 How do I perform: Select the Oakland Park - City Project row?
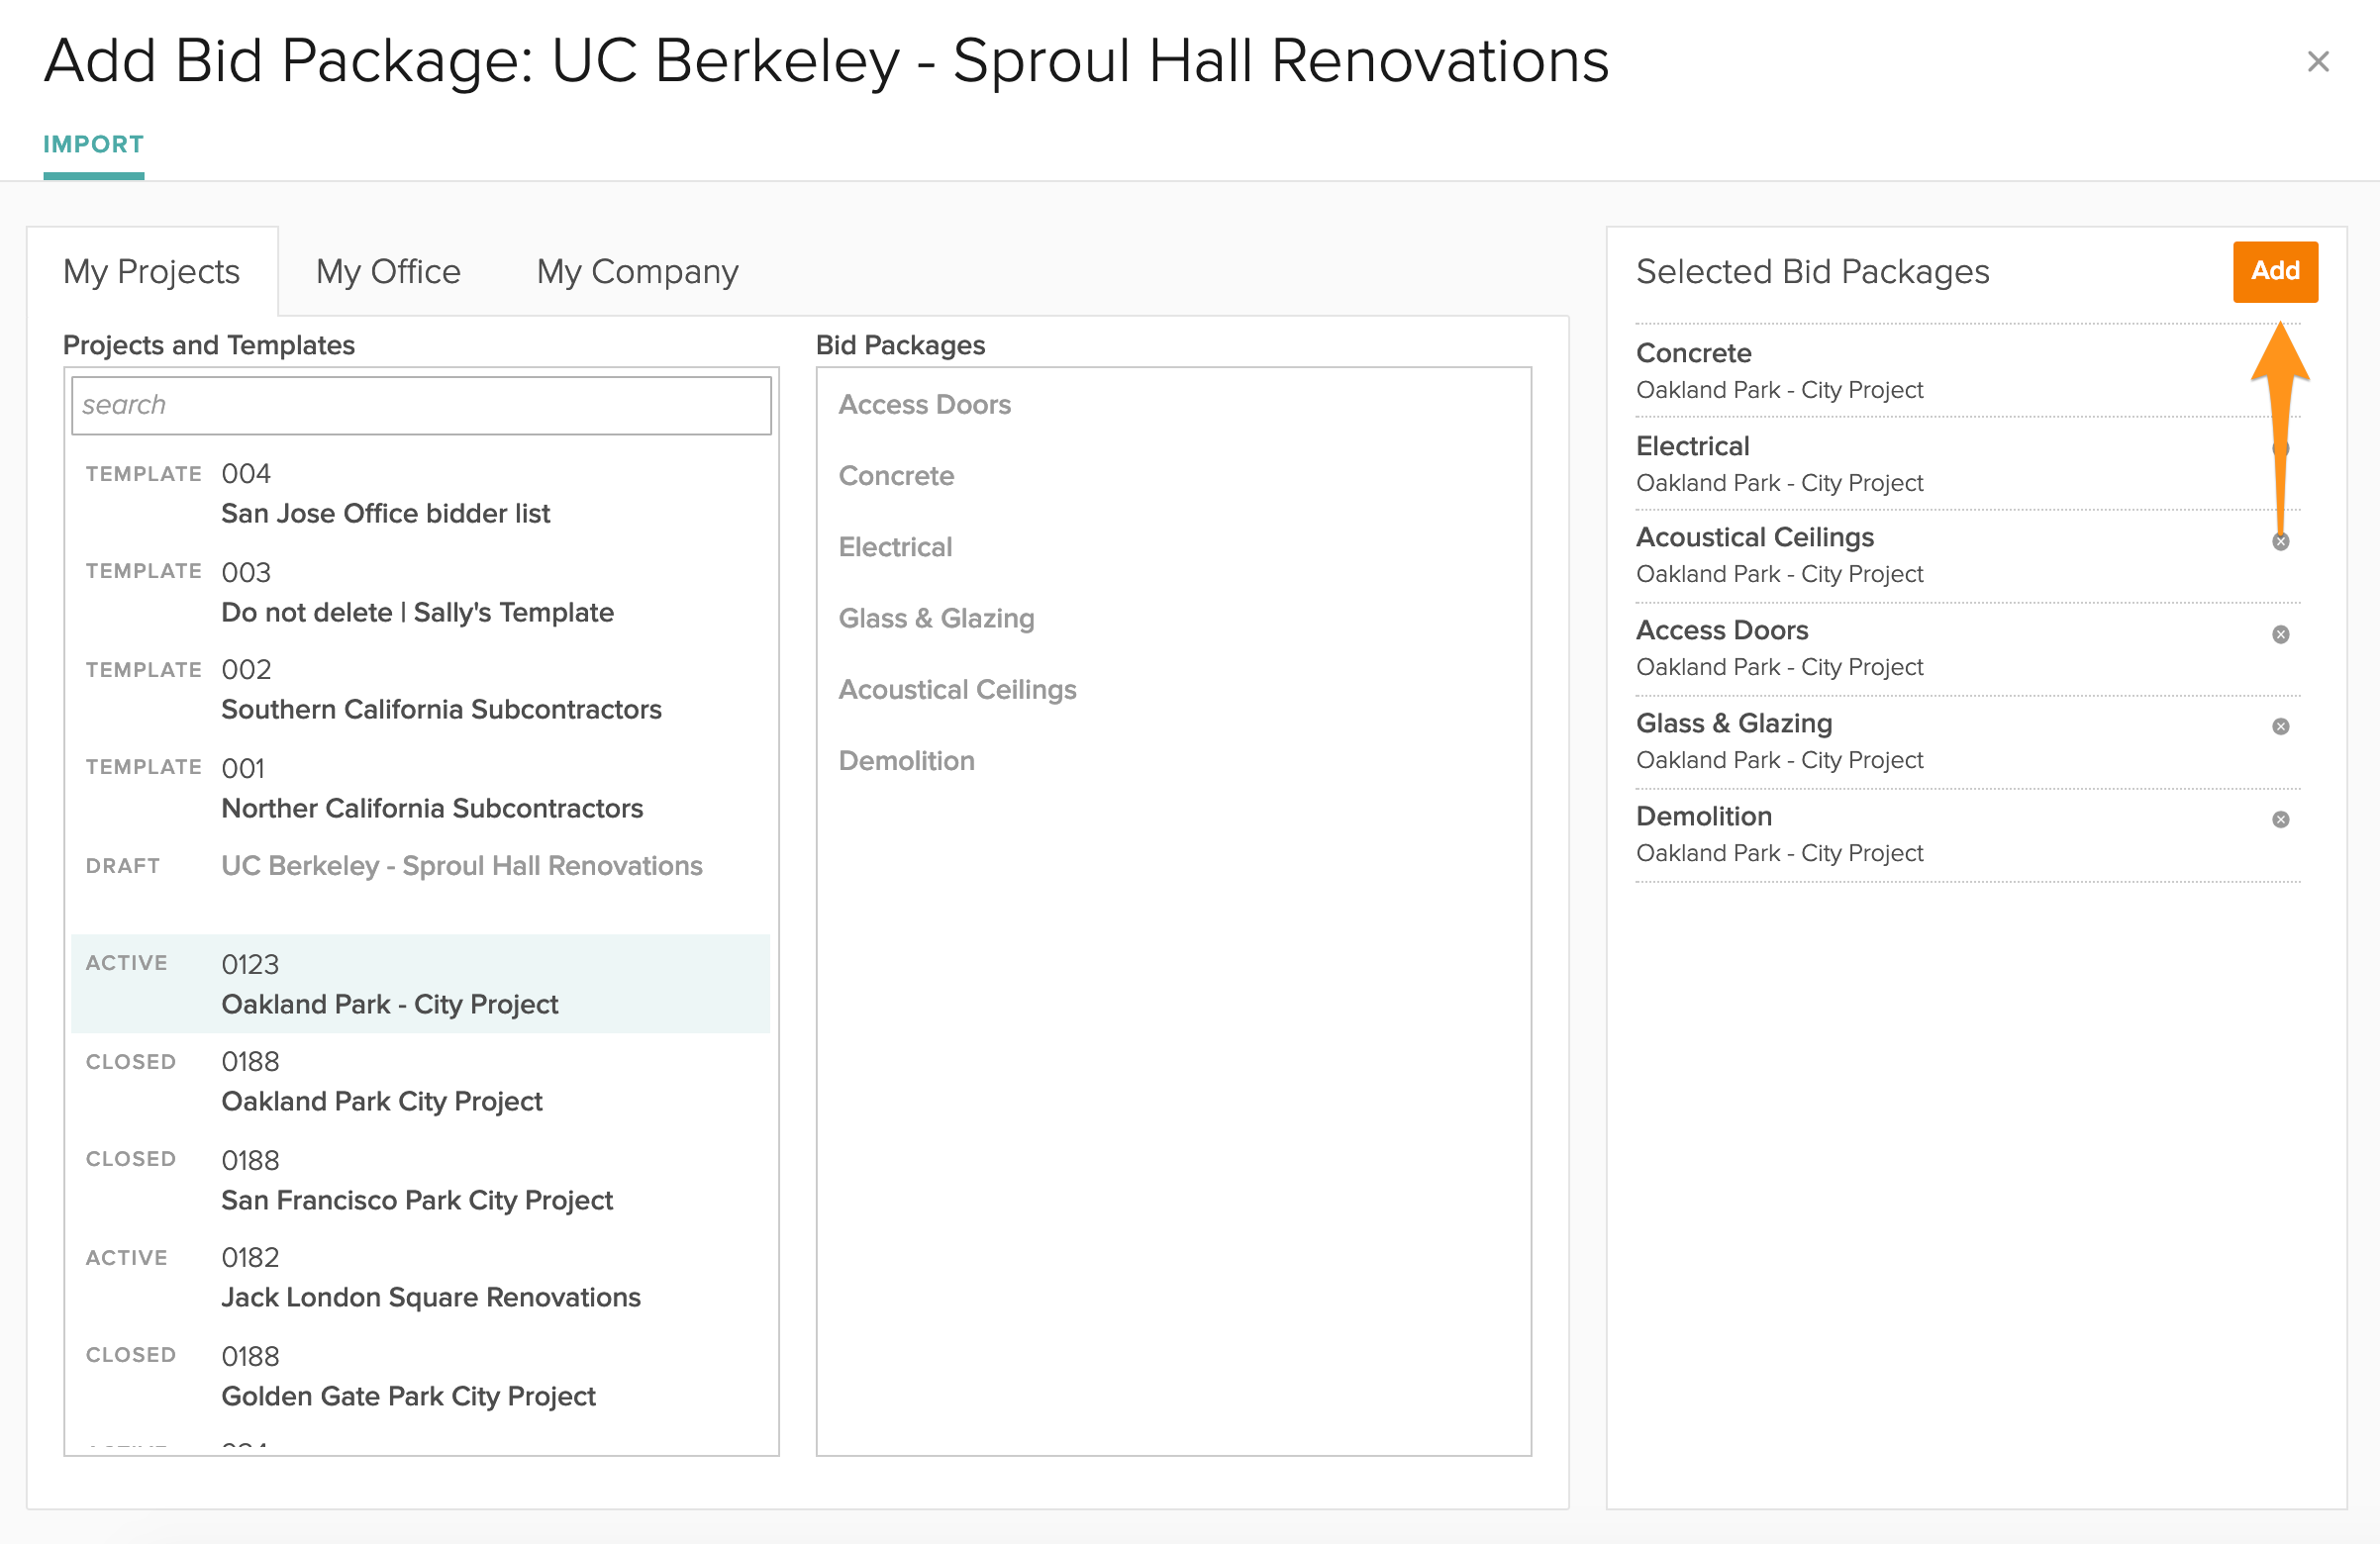[x=389, y=1004]
